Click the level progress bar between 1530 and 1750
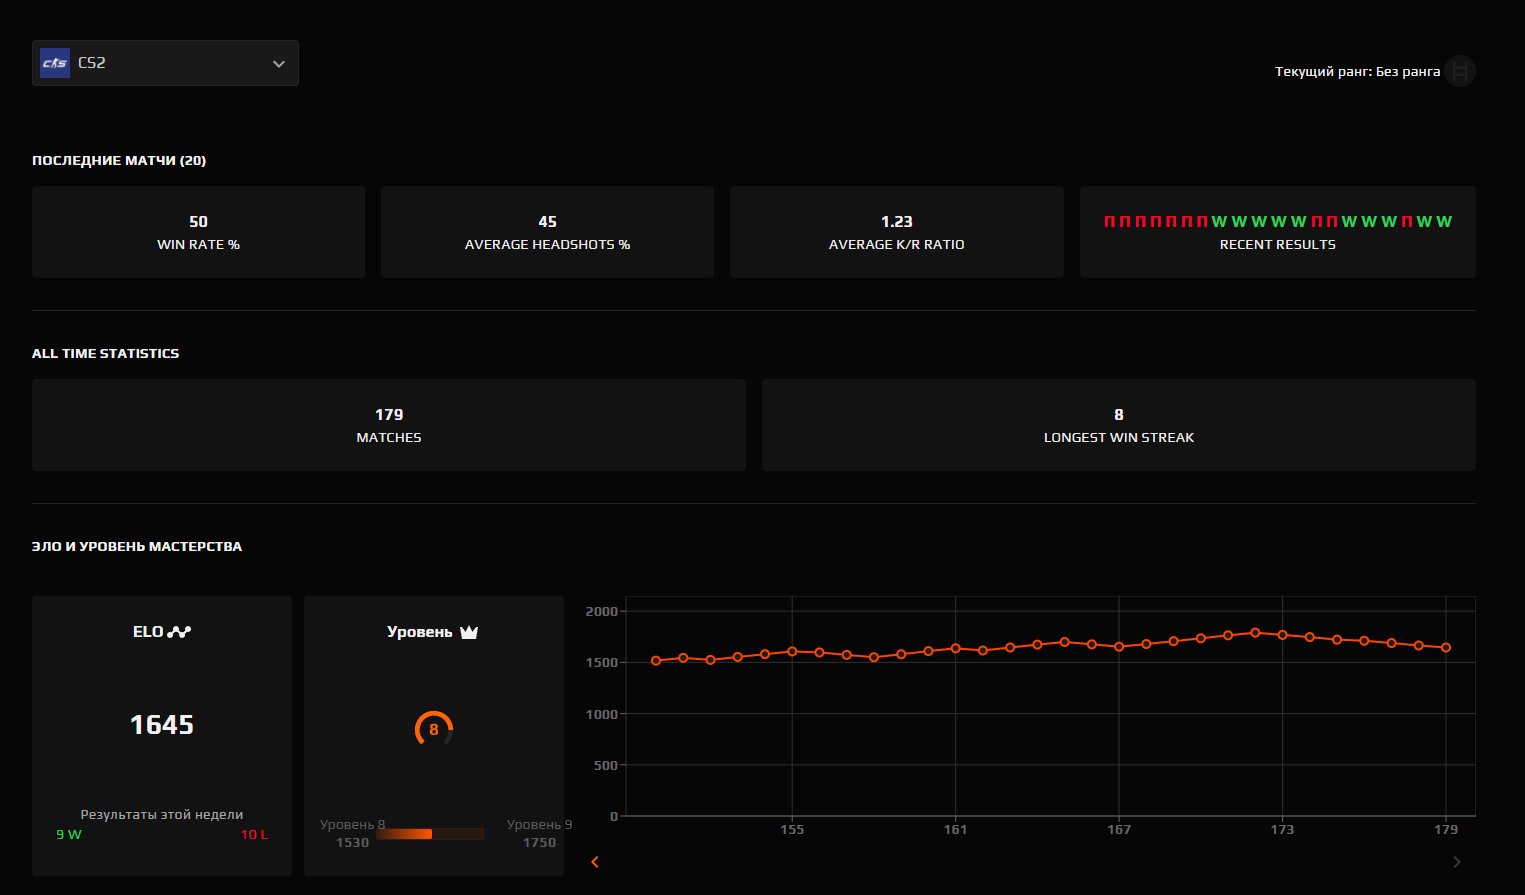 click(430, 834)
